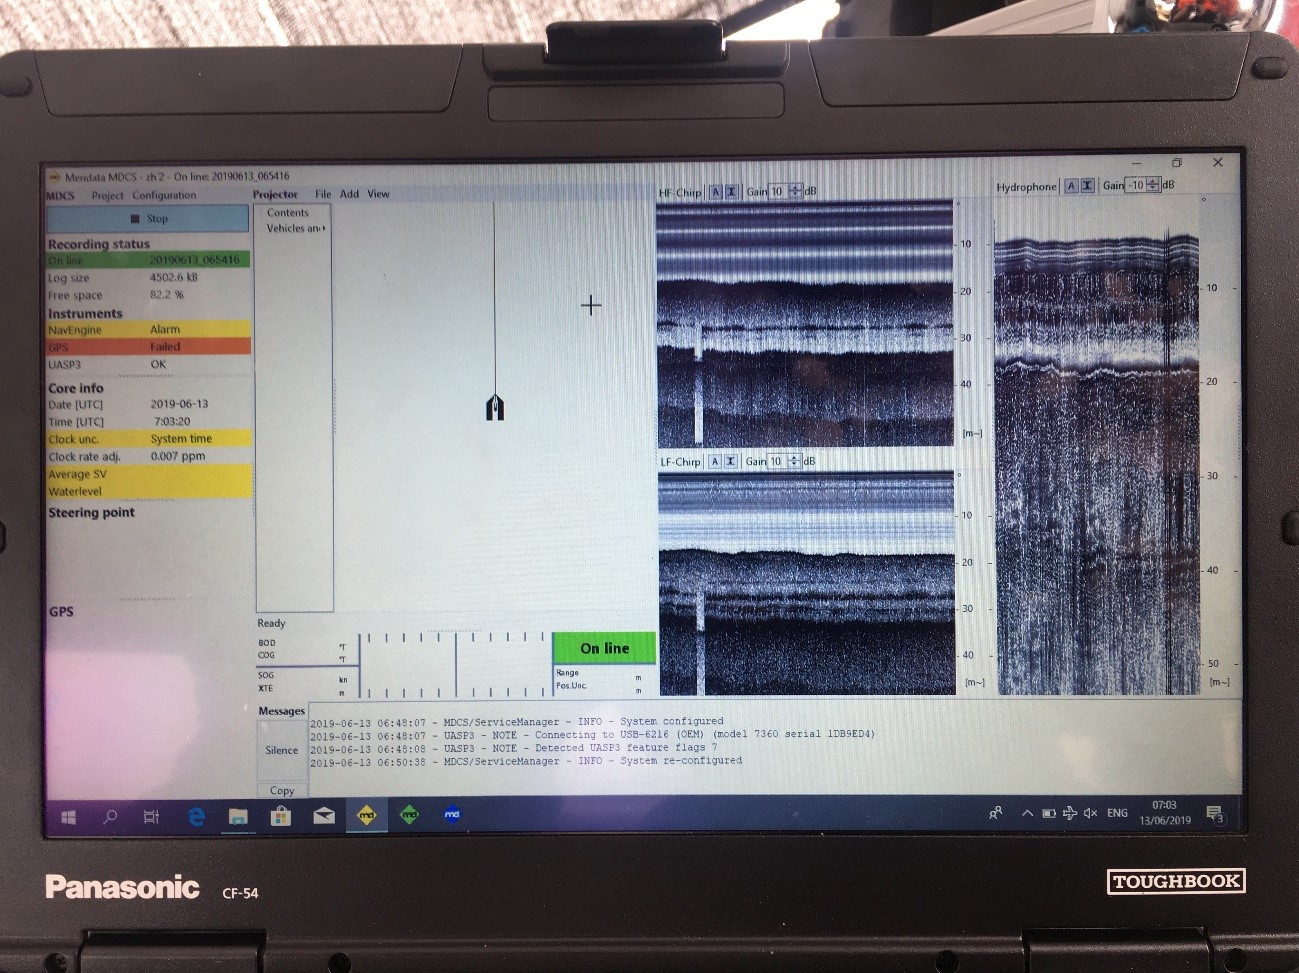1299x973 pixels.
Task: Click the HF-Chirp gain spinner arrows
Action: click(x=796, y=191)
